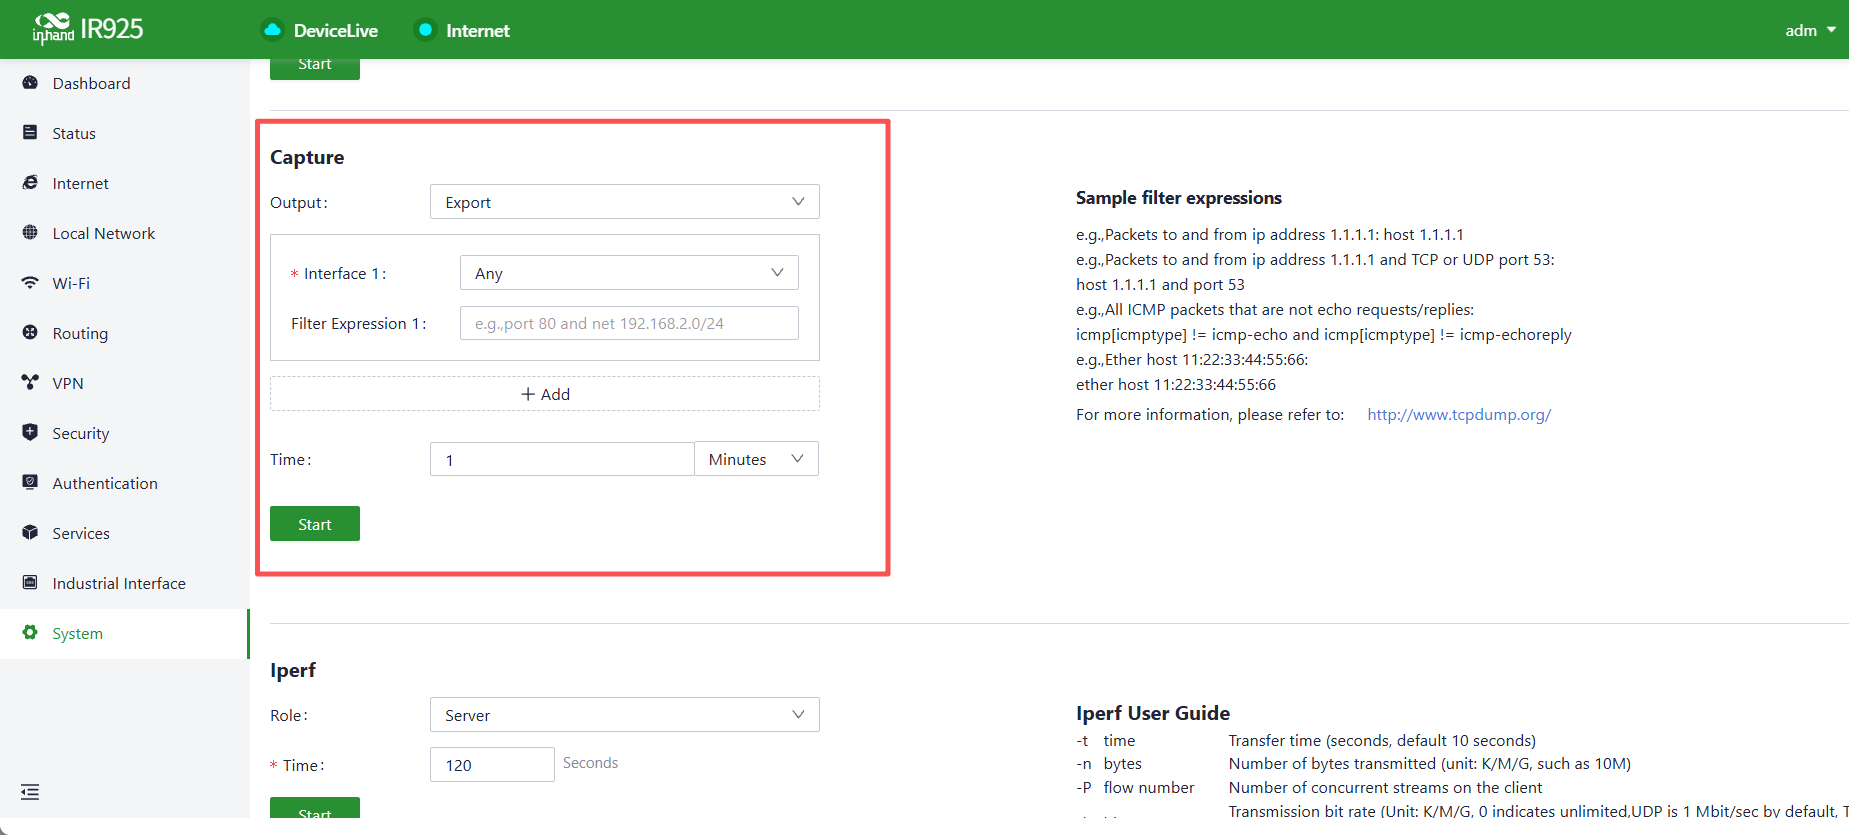Click the Security shield icon

click(30, 433)
